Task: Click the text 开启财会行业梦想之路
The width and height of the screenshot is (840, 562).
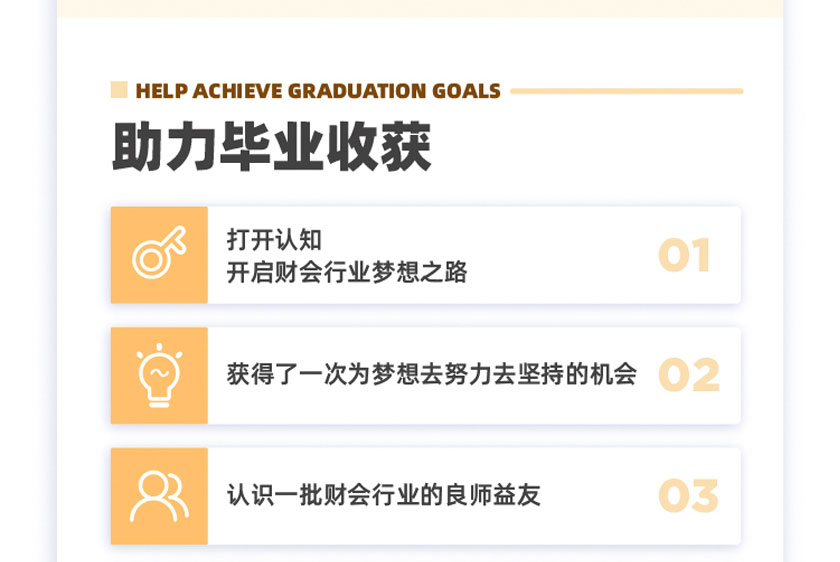Action: [347, 272]
